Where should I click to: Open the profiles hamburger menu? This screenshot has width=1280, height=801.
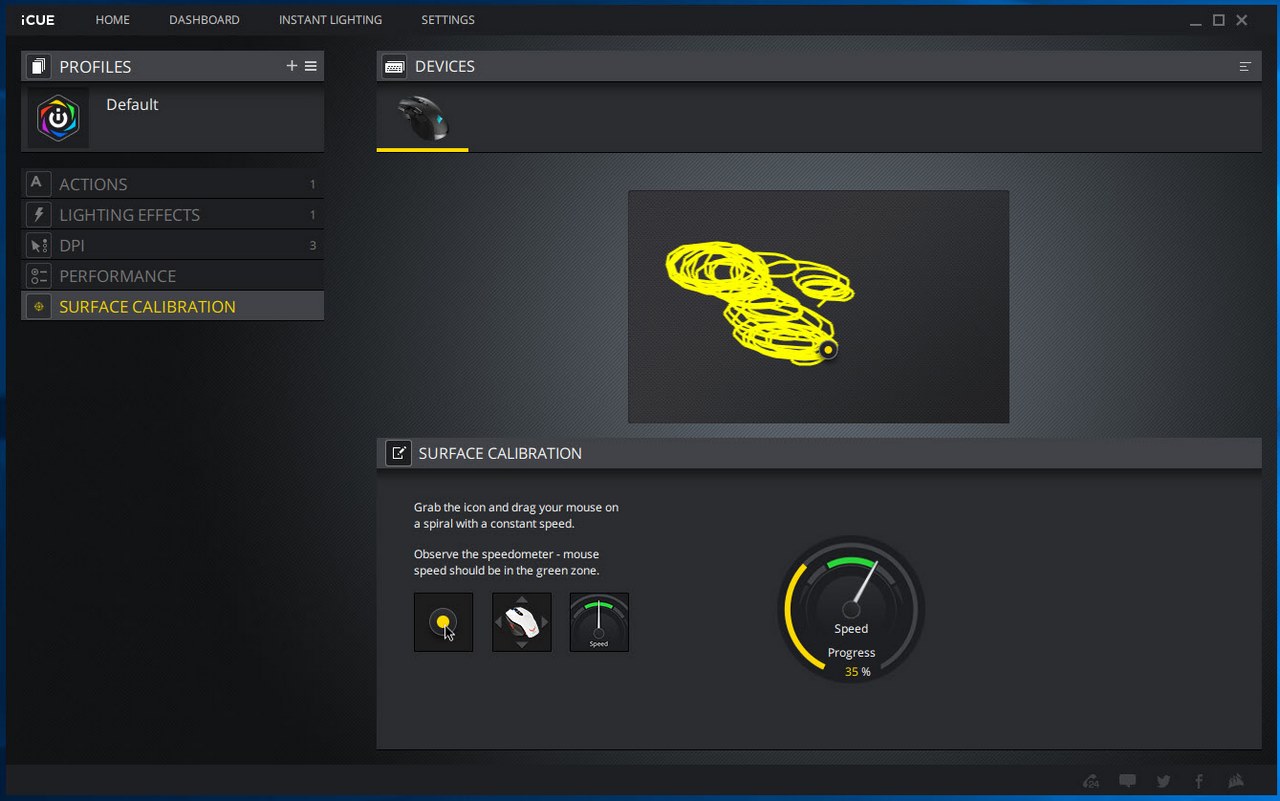311,66
